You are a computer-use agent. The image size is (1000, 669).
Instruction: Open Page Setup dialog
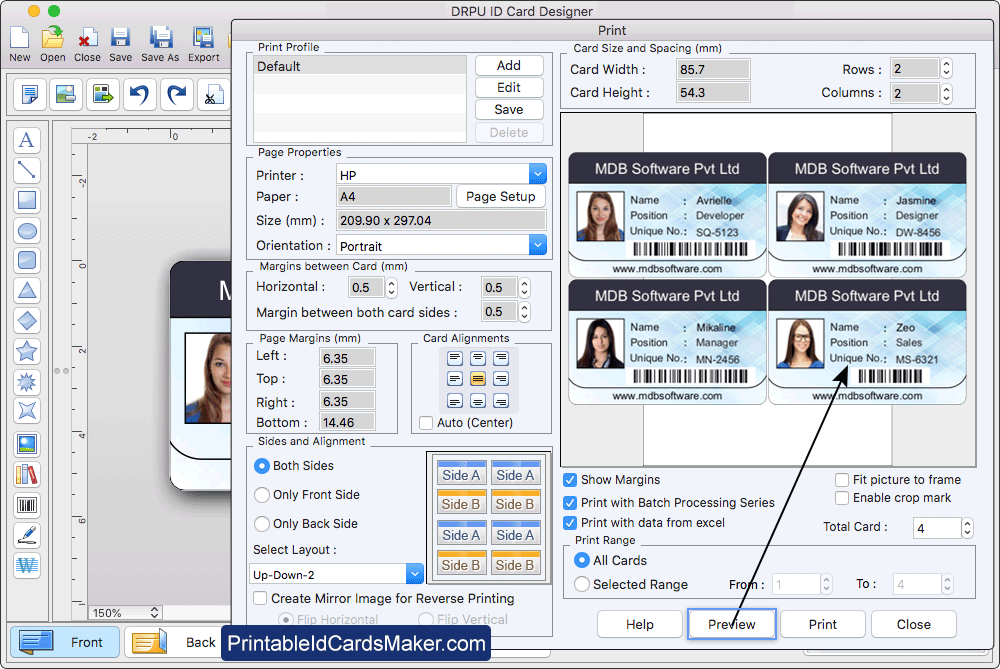tap(501, 196)
